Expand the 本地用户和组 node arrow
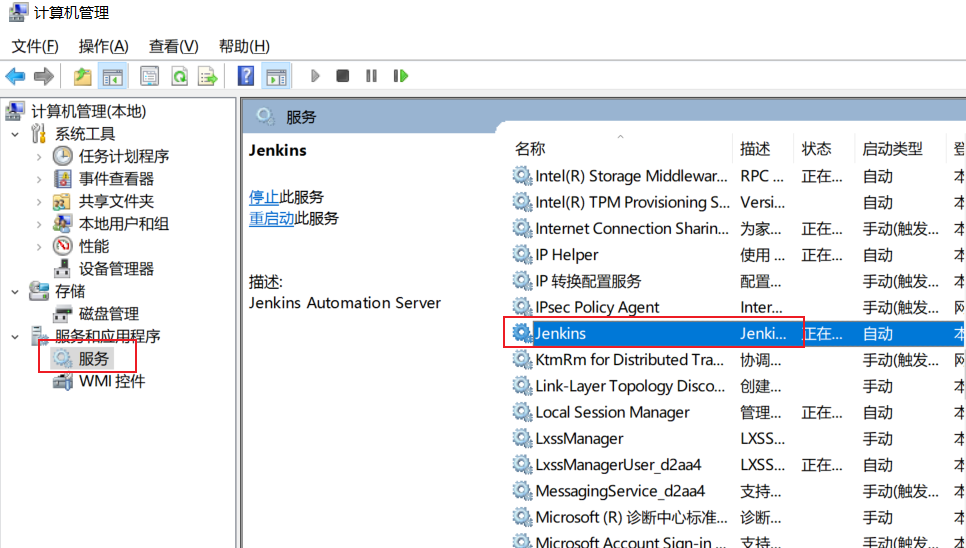966x548 pixels. pyautogui.click(x=39, y=225)
